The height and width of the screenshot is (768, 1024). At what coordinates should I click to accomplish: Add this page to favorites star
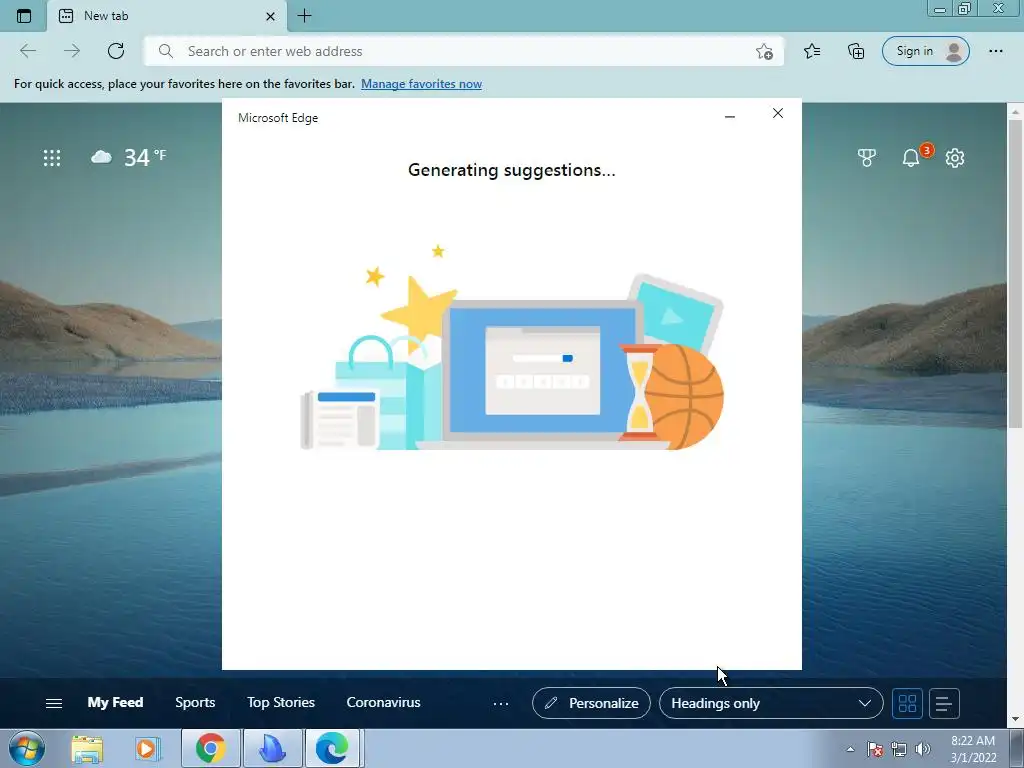764,51
